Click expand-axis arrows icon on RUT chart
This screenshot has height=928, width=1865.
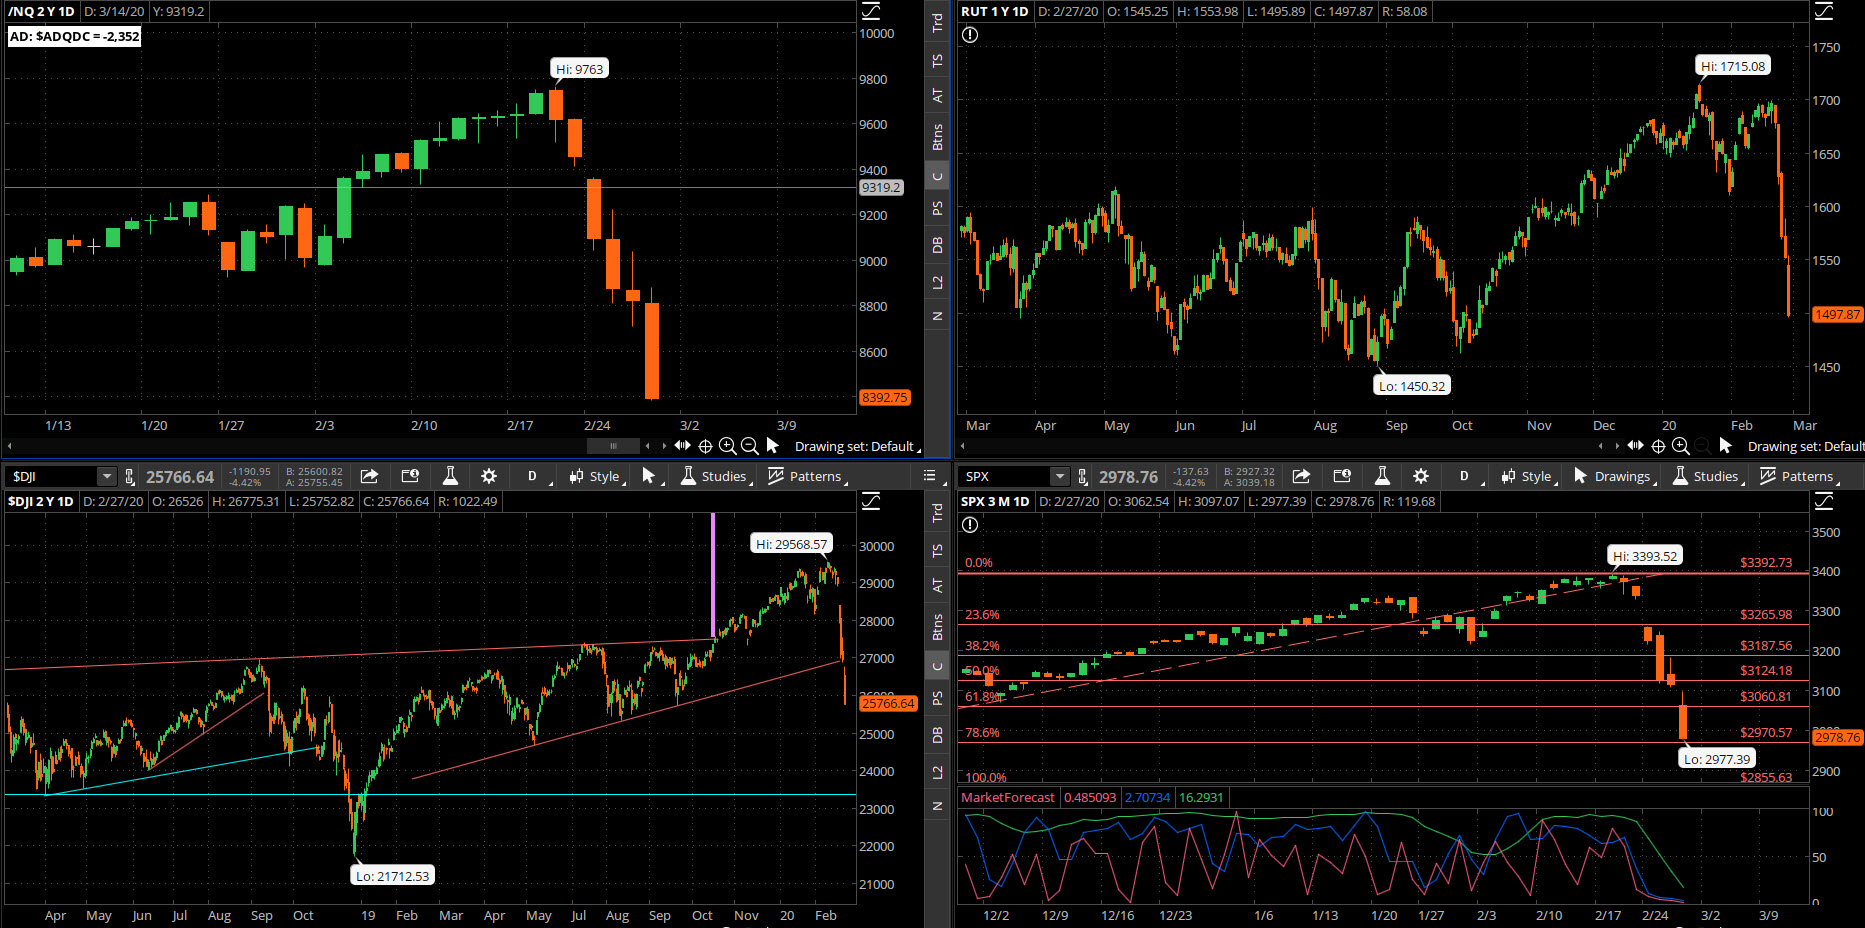click(x=1636, y=446)
